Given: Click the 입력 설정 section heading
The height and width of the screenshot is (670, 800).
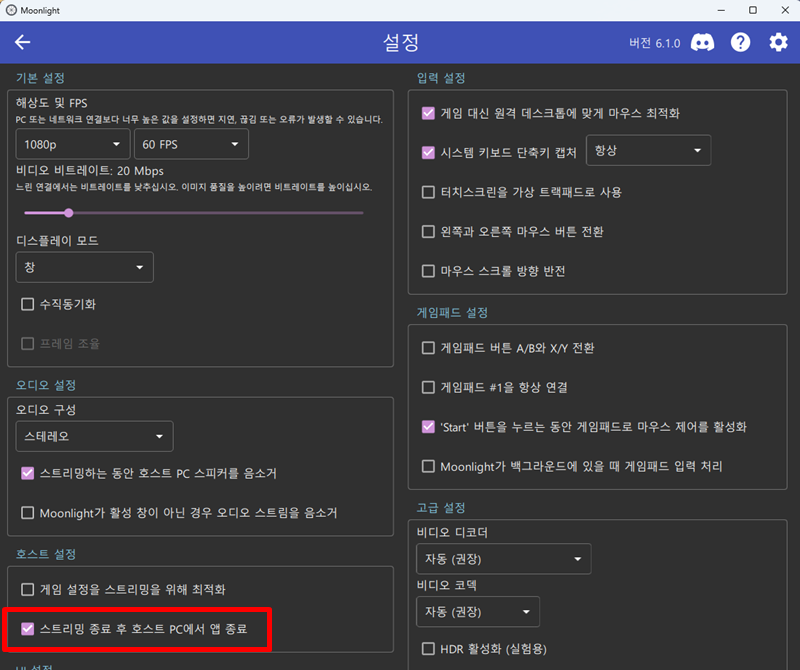Looking at the screenshot, I should point(441,78).
